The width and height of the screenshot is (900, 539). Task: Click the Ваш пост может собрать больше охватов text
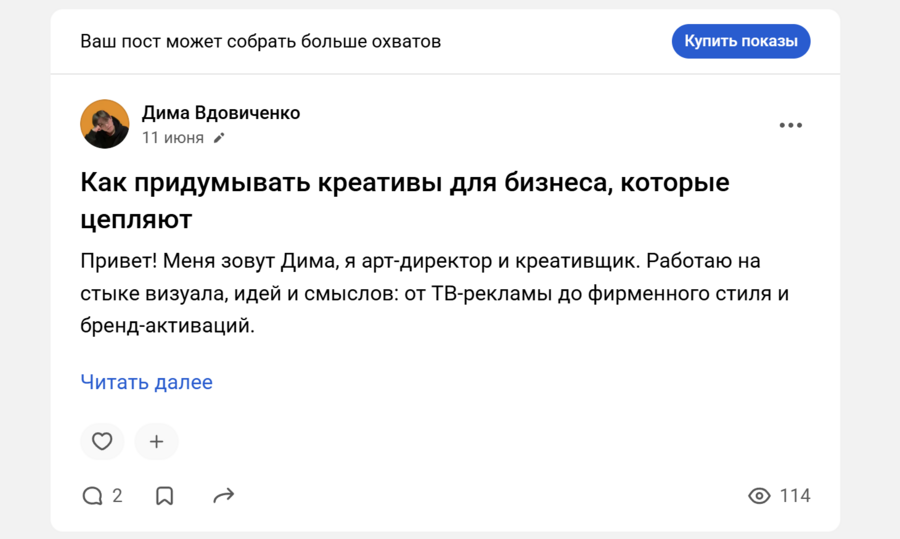point(261,42)
